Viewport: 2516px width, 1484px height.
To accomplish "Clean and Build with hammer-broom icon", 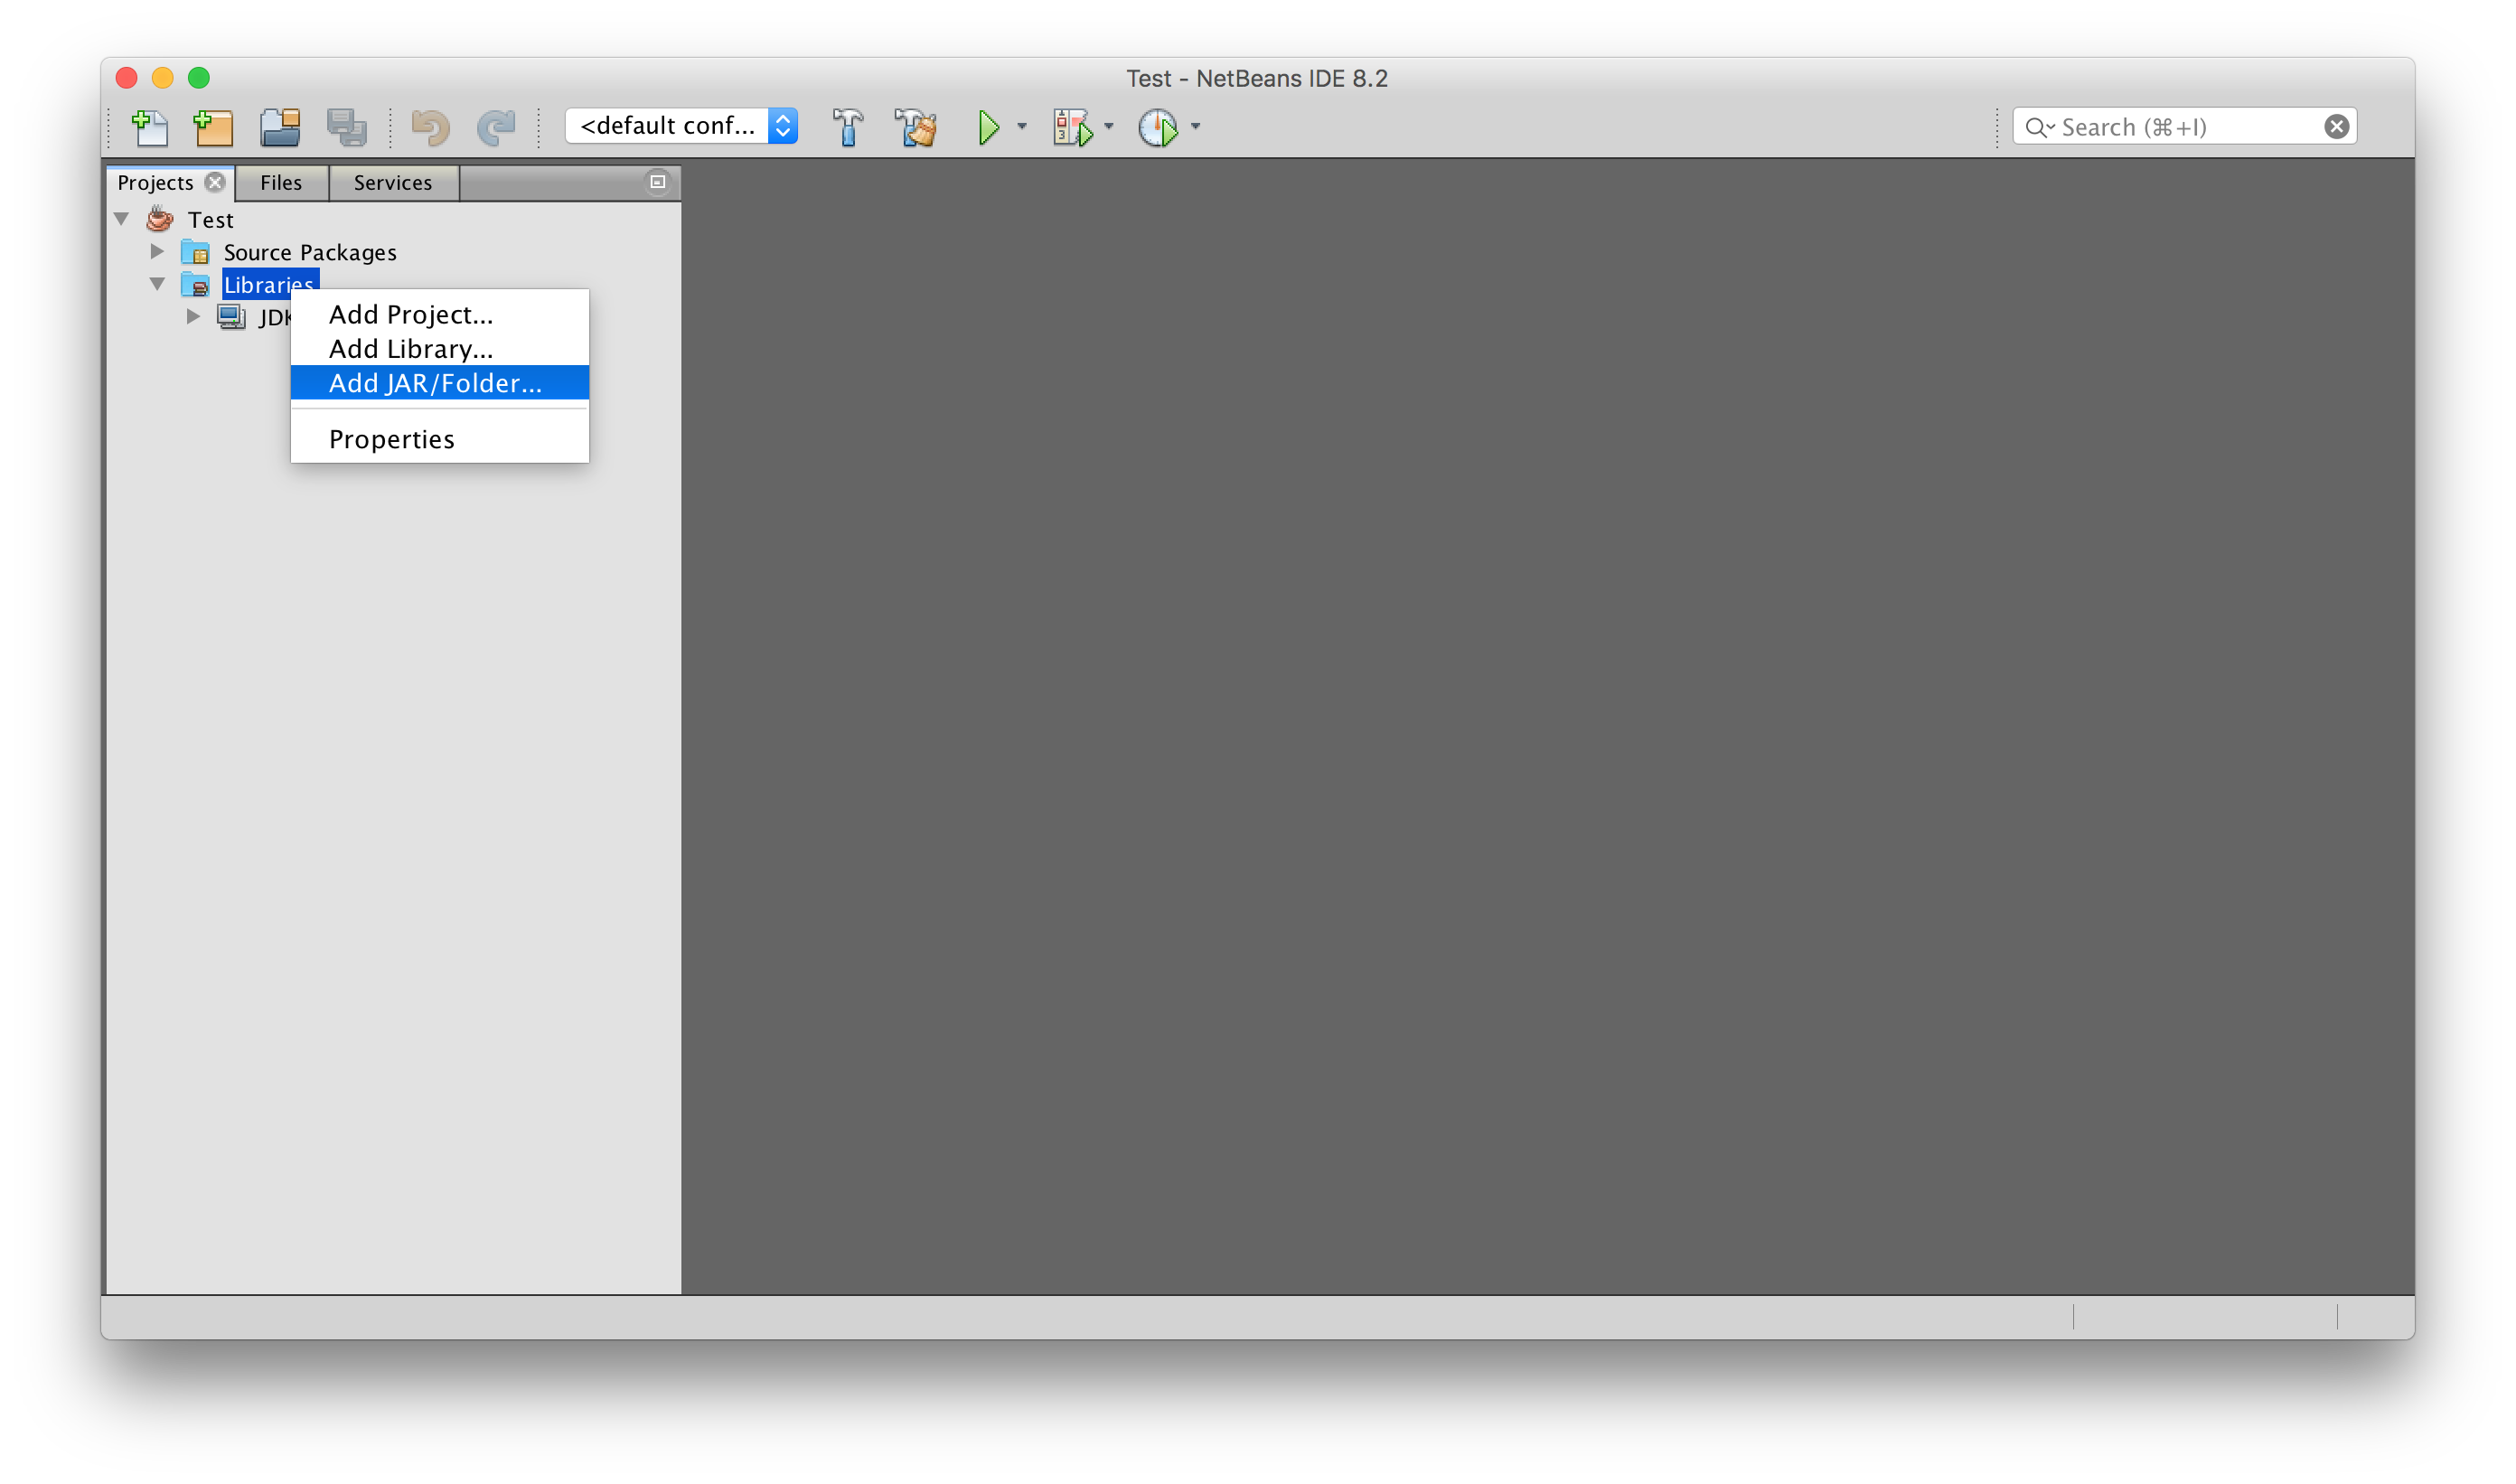I will [x=916, y=127].
